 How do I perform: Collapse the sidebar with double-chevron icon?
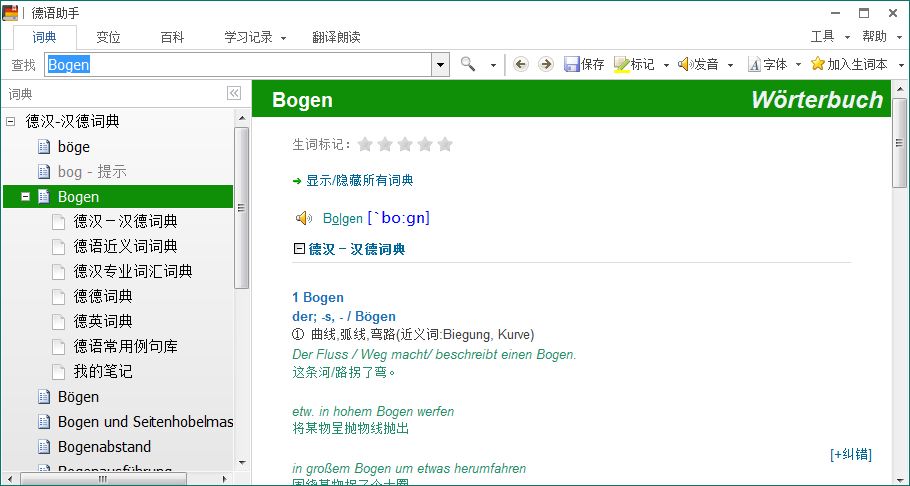coord(234,93)
